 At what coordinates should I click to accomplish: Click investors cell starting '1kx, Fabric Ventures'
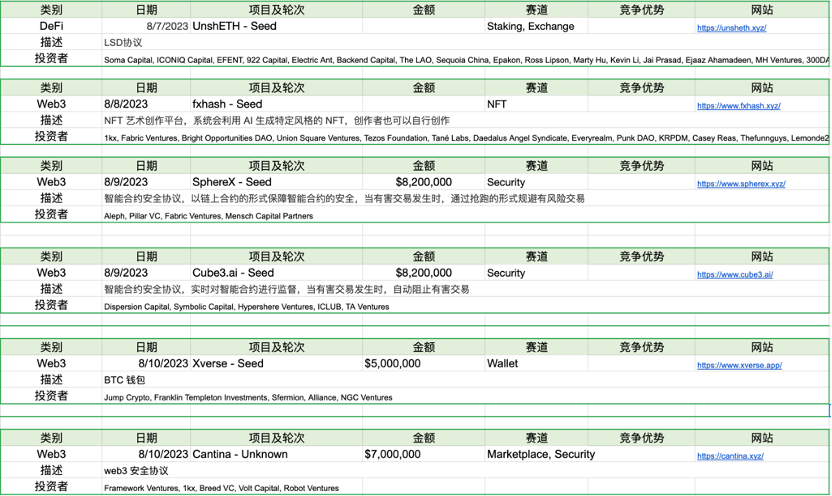(466, 138)
